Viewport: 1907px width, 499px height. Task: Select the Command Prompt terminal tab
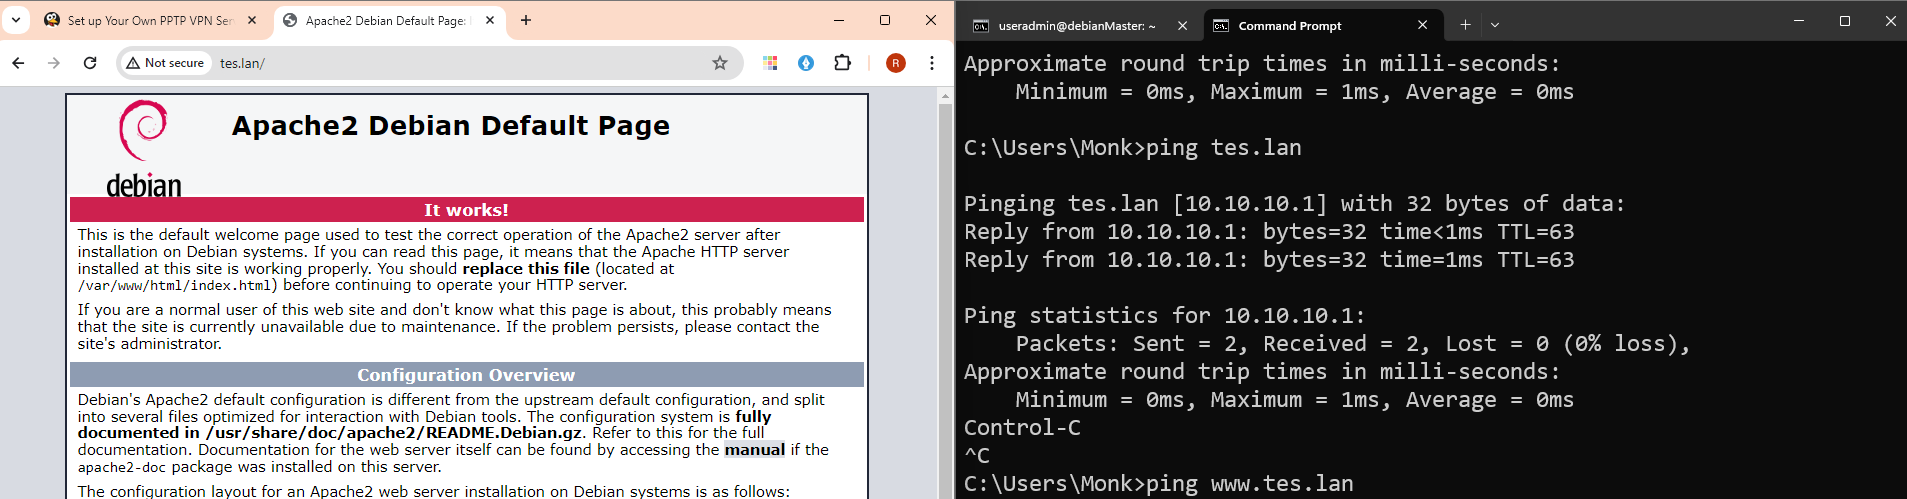click(1320, 26)
